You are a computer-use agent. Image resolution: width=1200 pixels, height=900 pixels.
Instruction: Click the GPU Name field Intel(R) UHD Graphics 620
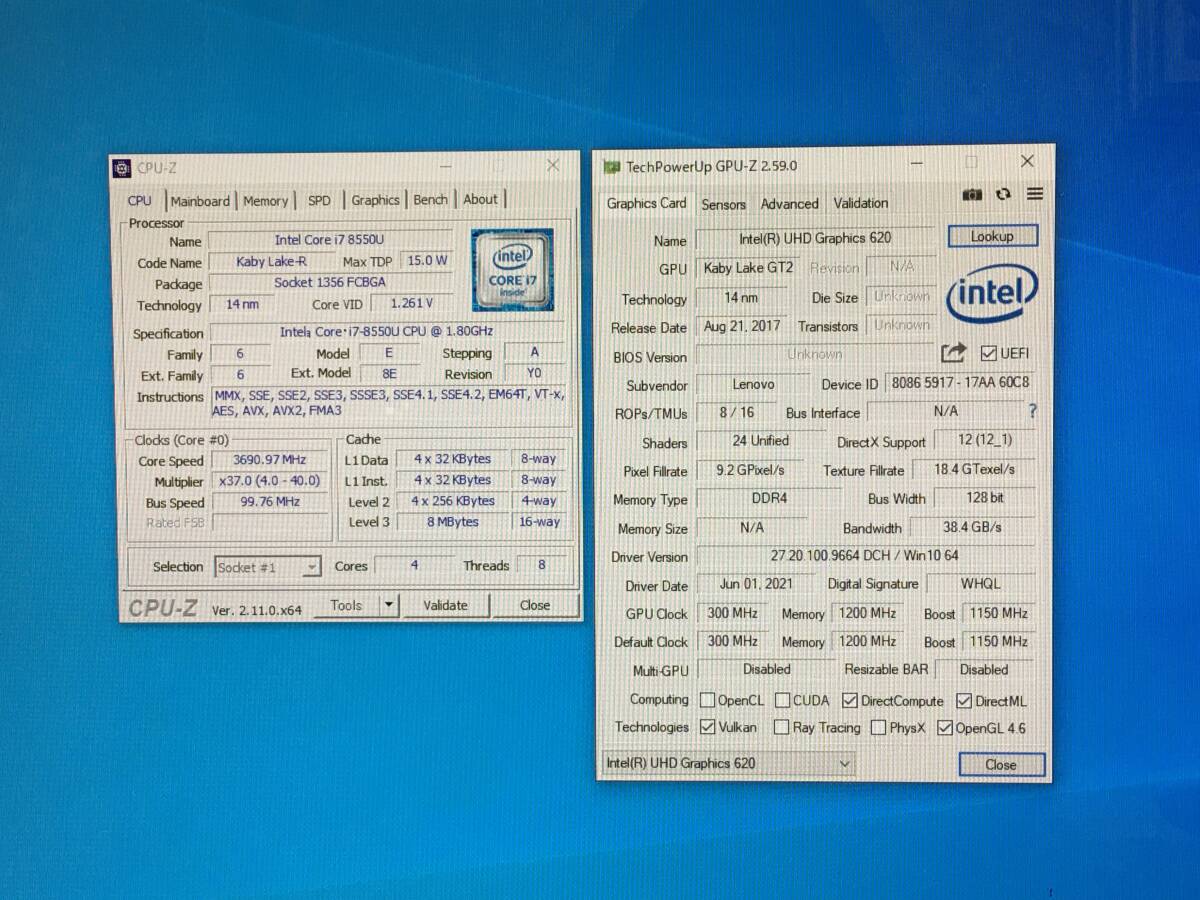(x=815, y=238)
